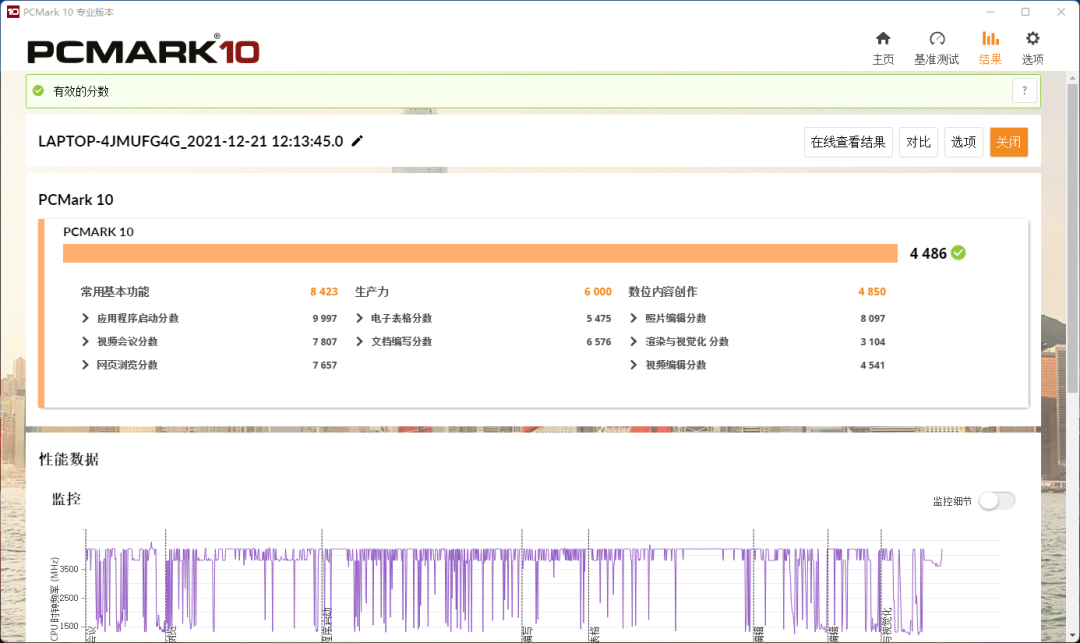Click the orange PCMark 10 score bar
This screenshot has width=1080, height=643.
[480, 253]
